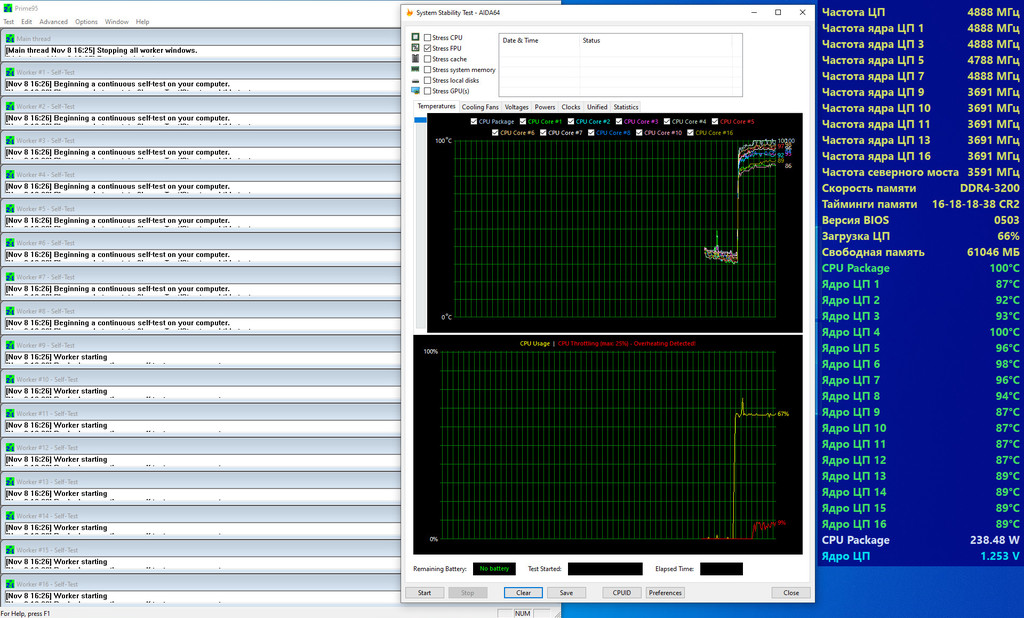Click the Stress CPU chip icon
The image size is (1024, 618).
(415, 37)
